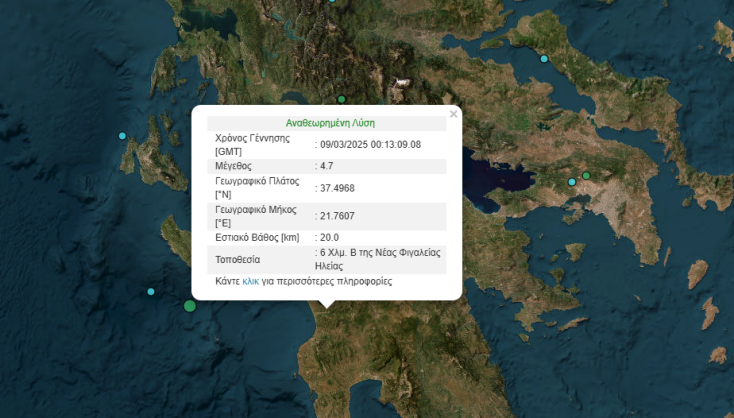The height and width of the screenshot is (418, 734).
Task: Click the cyan marker at the top right coast
Action: (545, 59)
